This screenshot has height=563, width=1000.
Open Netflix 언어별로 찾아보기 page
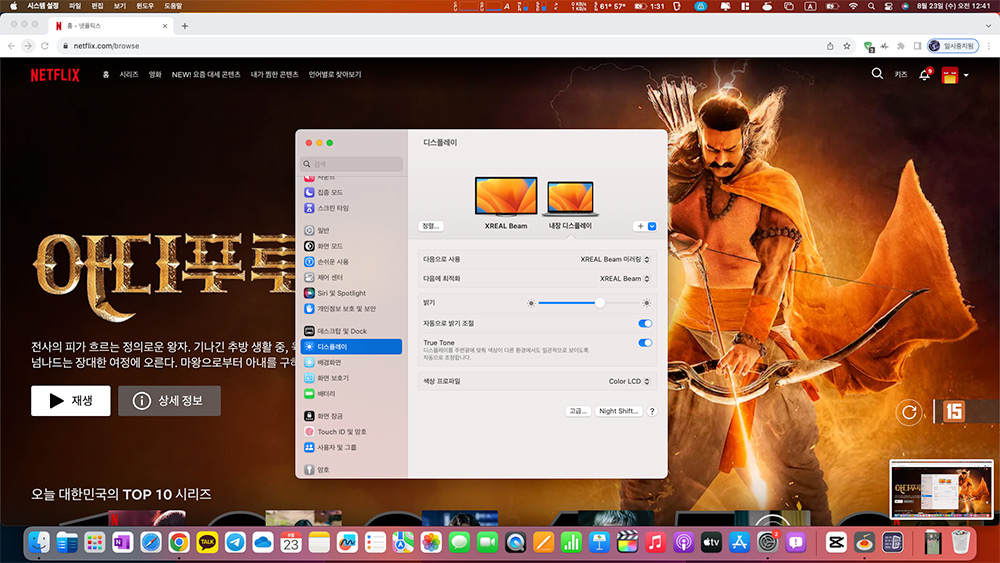pos(335,75)
